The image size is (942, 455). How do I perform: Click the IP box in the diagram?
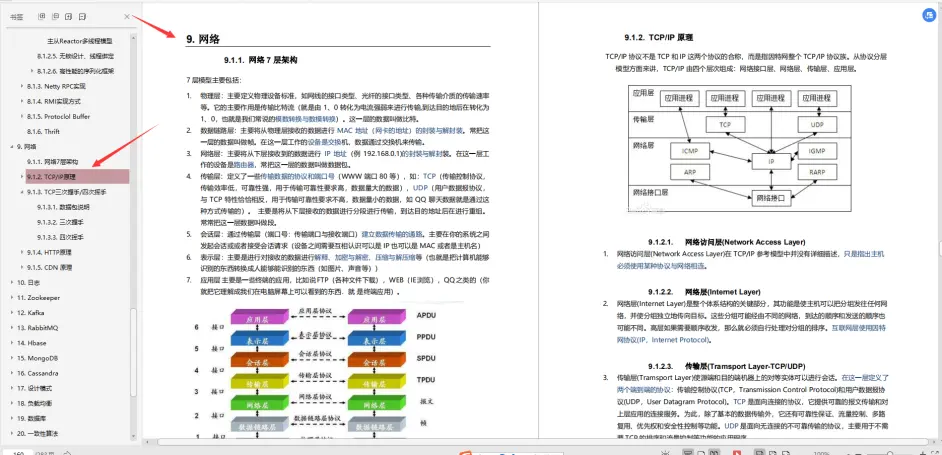pos(771,161)
